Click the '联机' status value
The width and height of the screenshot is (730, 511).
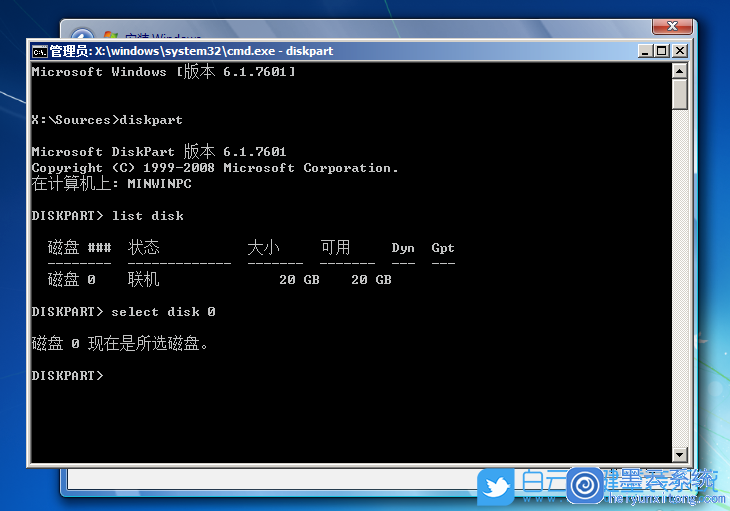[x=144, y=279]
